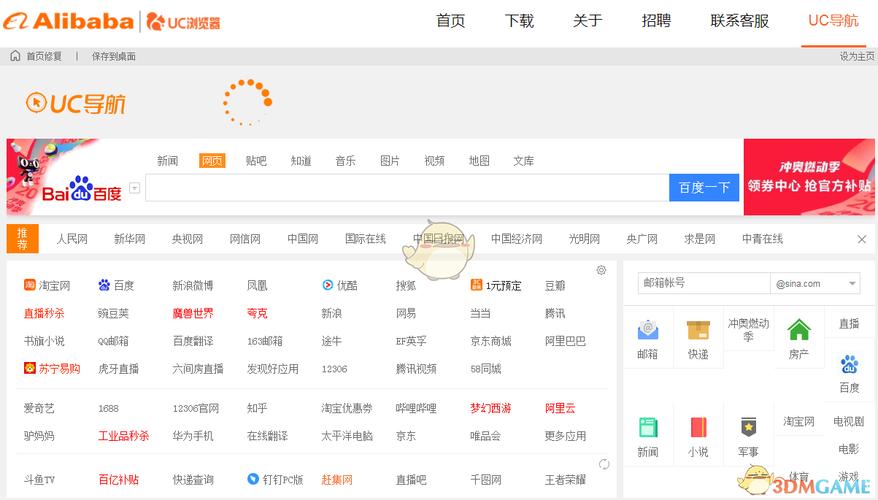
Task: Open the settings gear in site grid
Action: point(601,270)
